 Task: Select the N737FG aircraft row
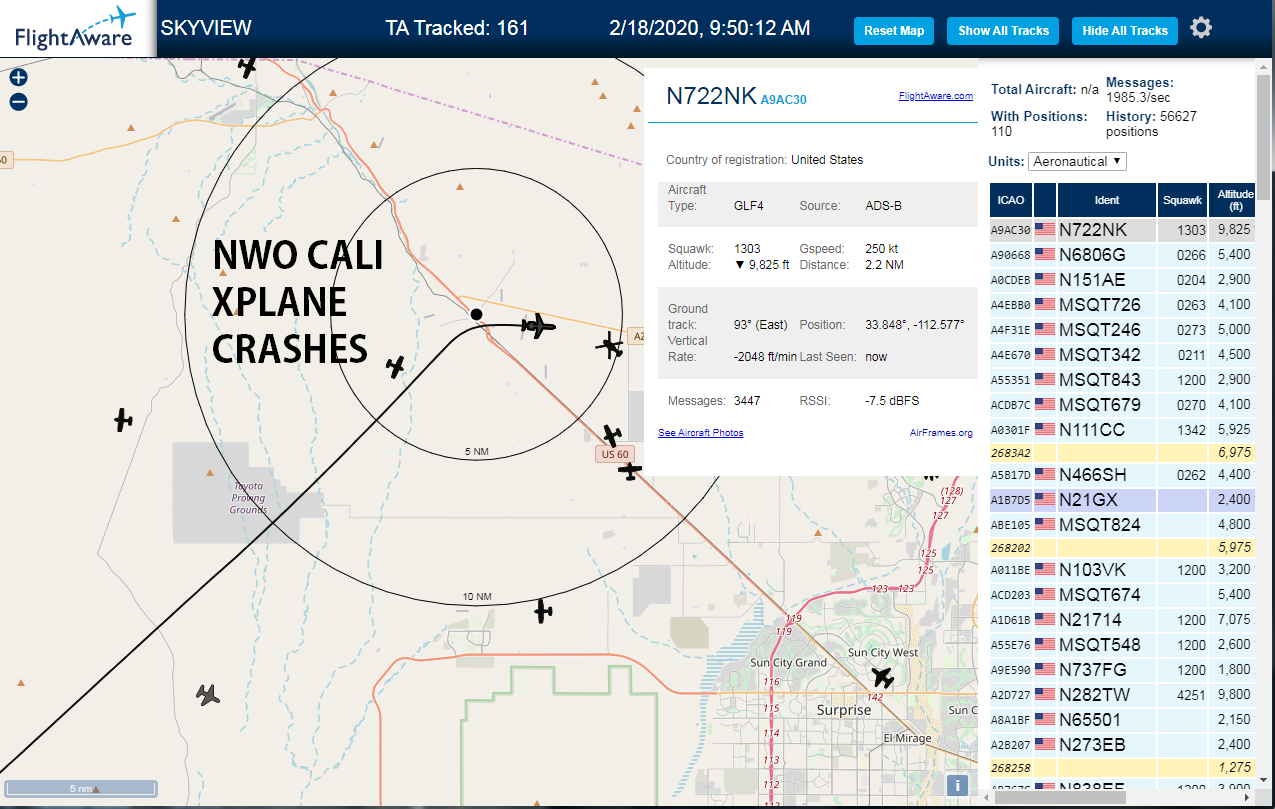(x=1122, y=670)
